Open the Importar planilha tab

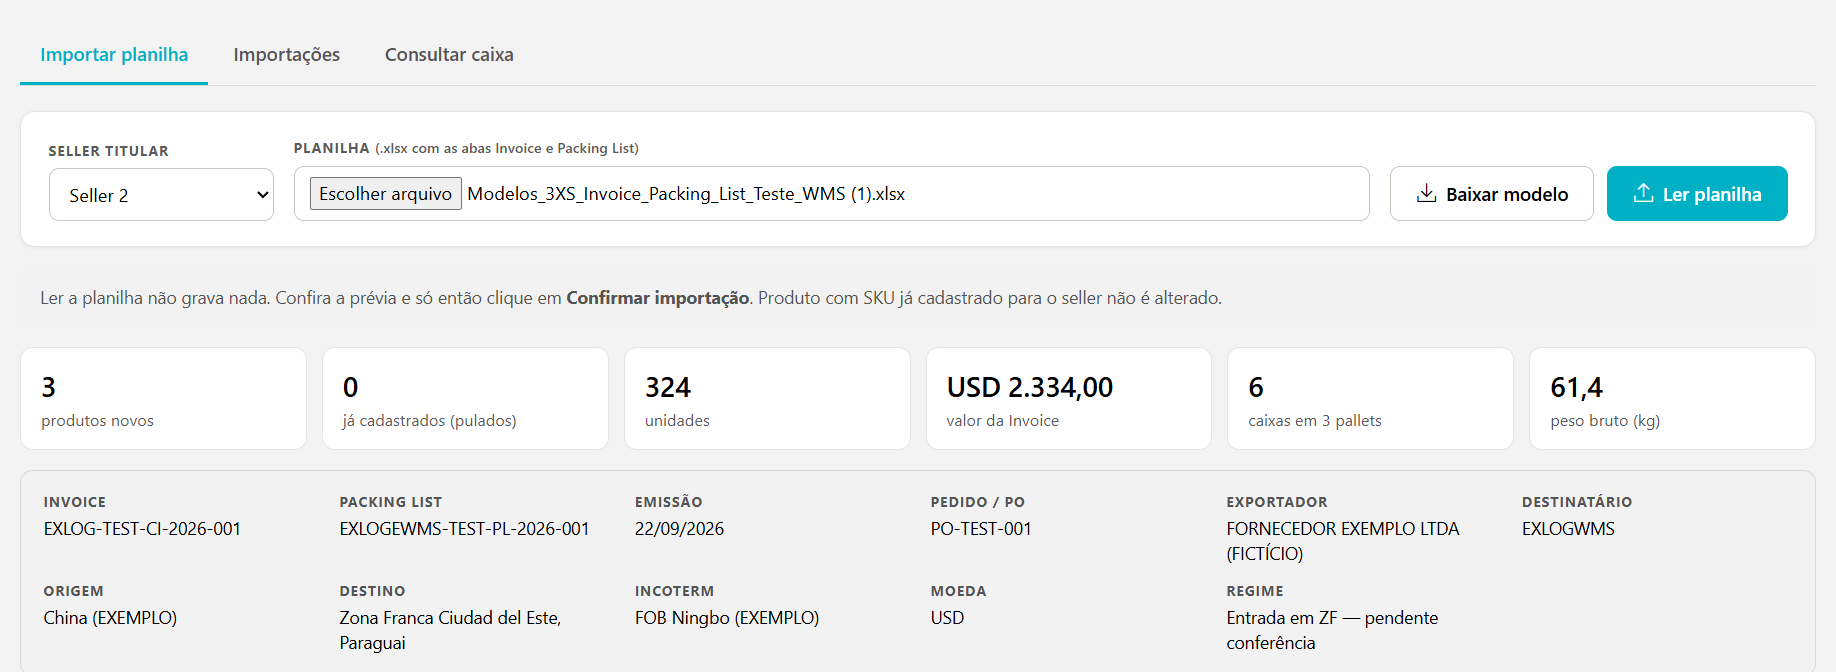coord(114,55)
